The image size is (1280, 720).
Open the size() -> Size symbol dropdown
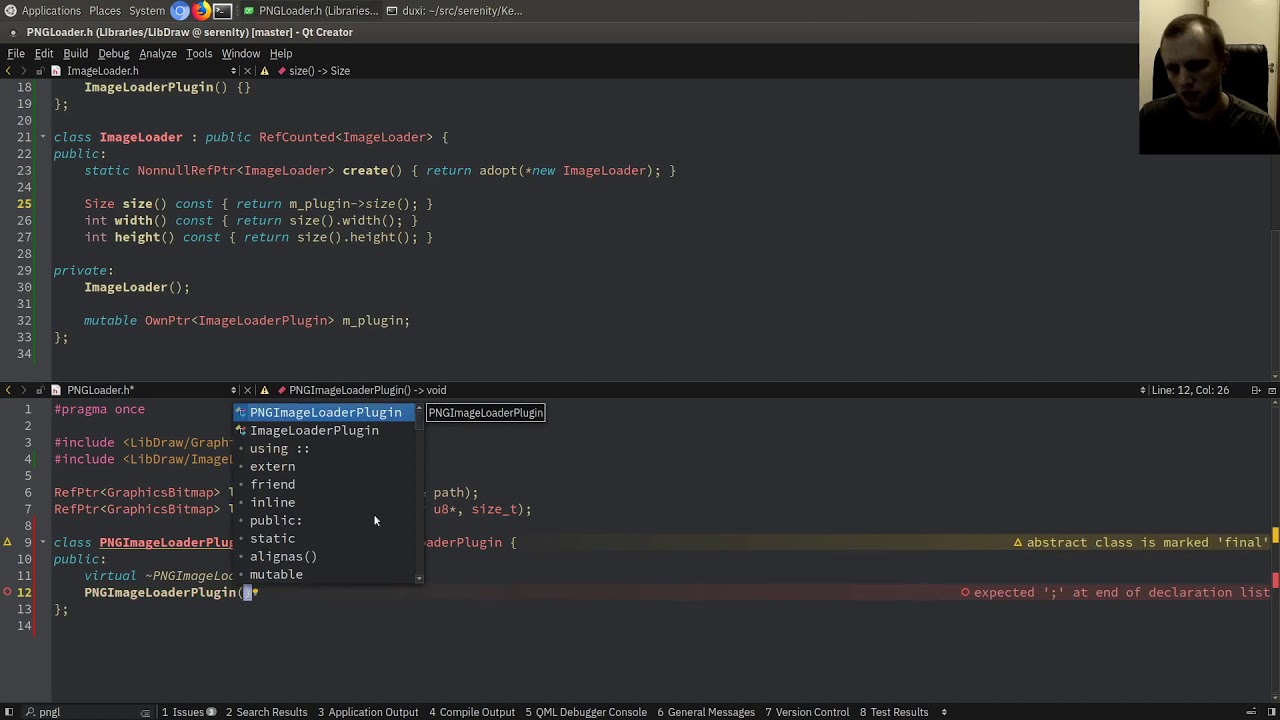[319, 71]
